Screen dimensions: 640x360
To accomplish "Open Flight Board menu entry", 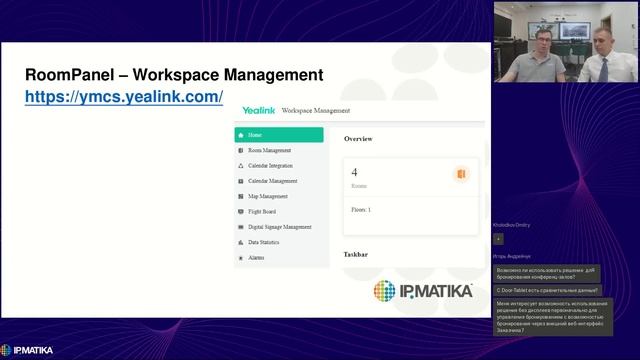I will coord(262,211).
